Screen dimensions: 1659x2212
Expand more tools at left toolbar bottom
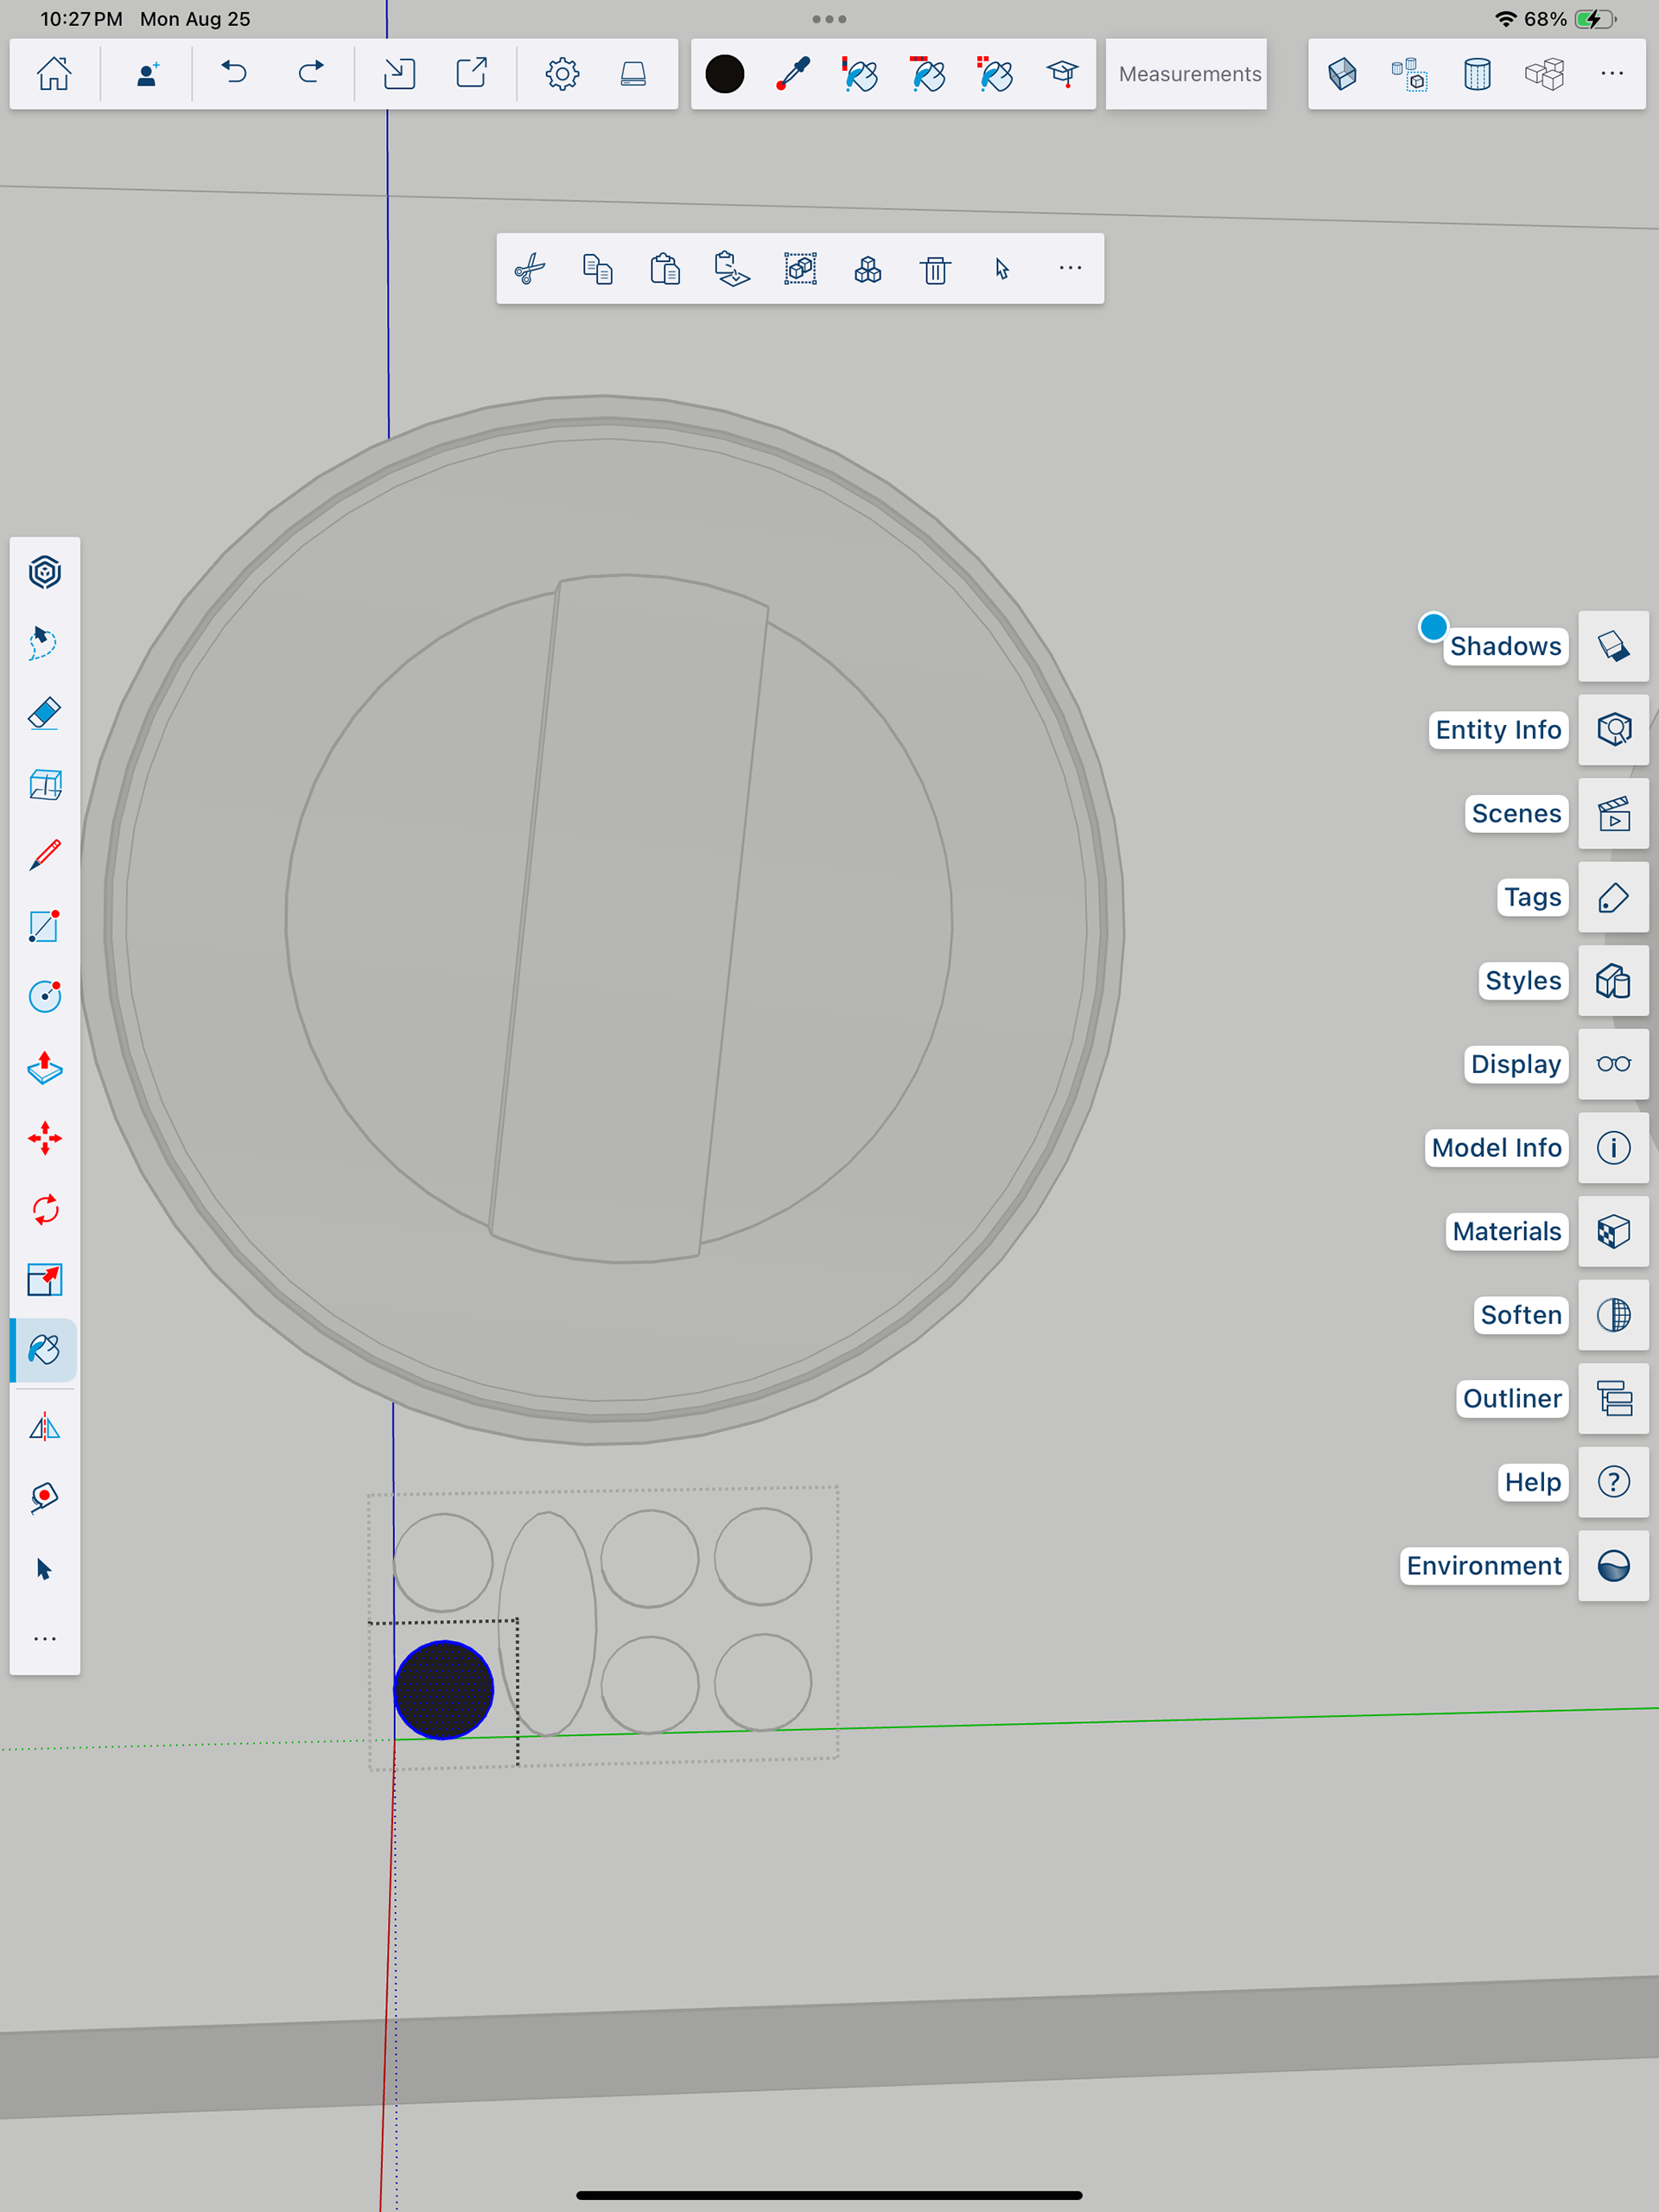click(45, 1639)
